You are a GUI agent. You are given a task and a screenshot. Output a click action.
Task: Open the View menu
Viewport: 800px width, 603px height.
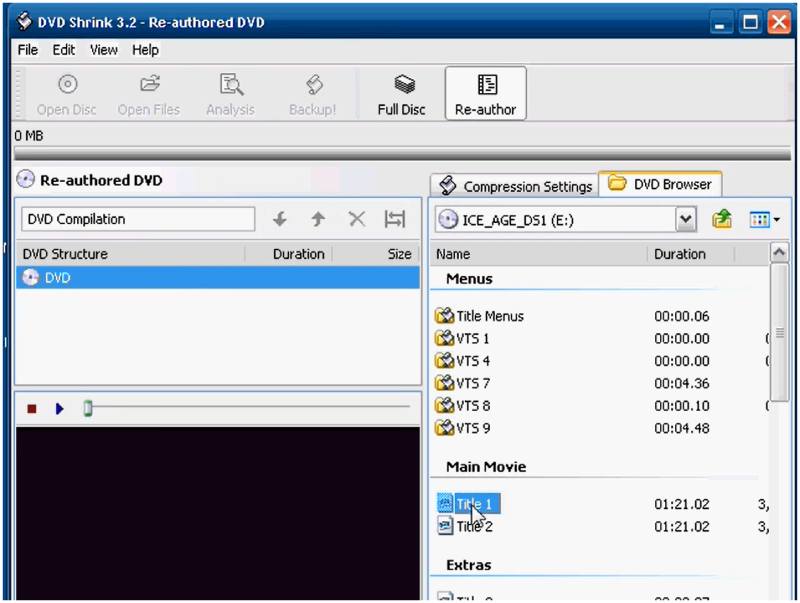point(104,50)
